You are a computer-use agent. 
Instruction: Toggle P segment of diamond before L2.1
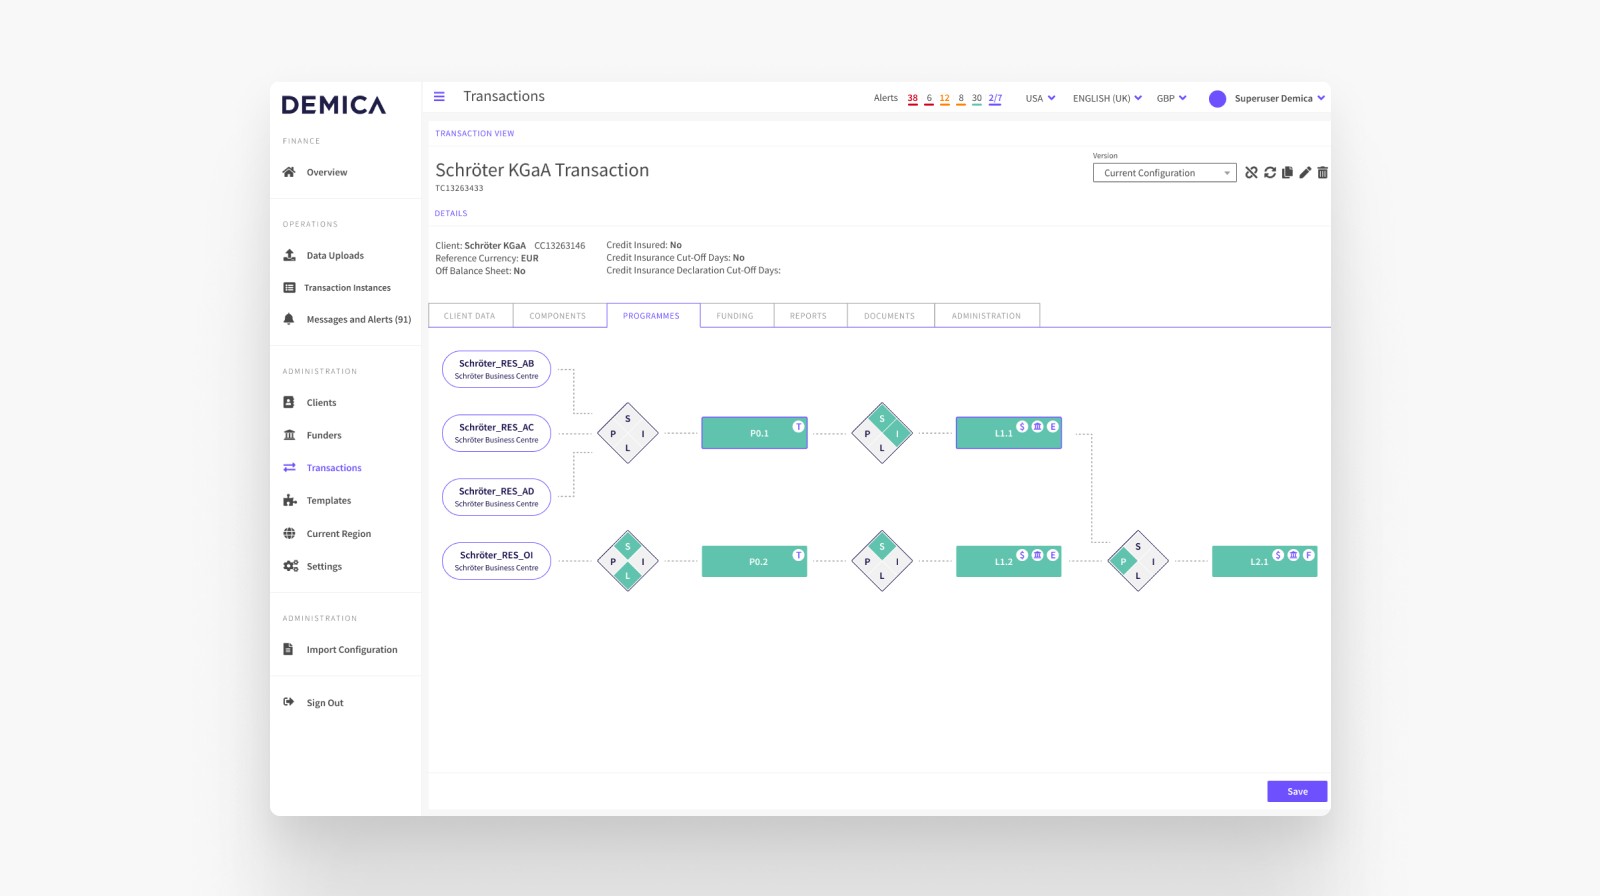1123,562
